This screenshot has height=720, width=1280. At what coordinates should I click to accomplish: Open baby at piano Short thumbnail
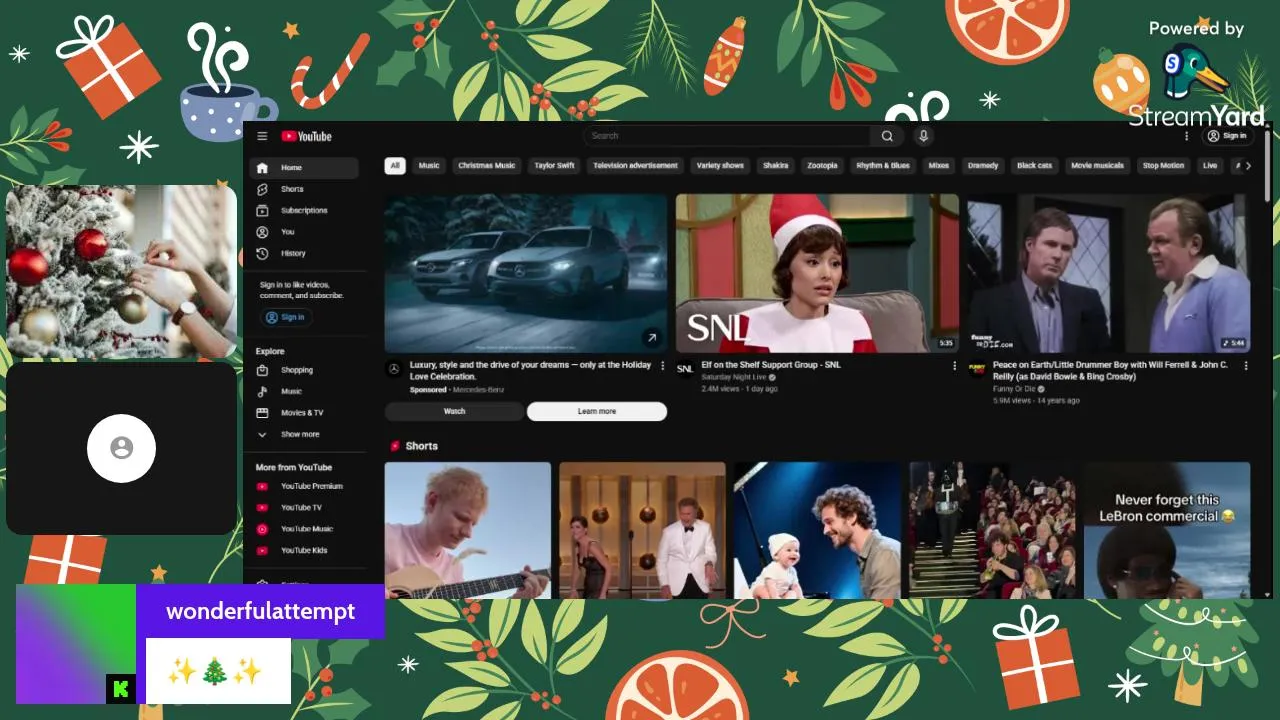tap(817, 530)
